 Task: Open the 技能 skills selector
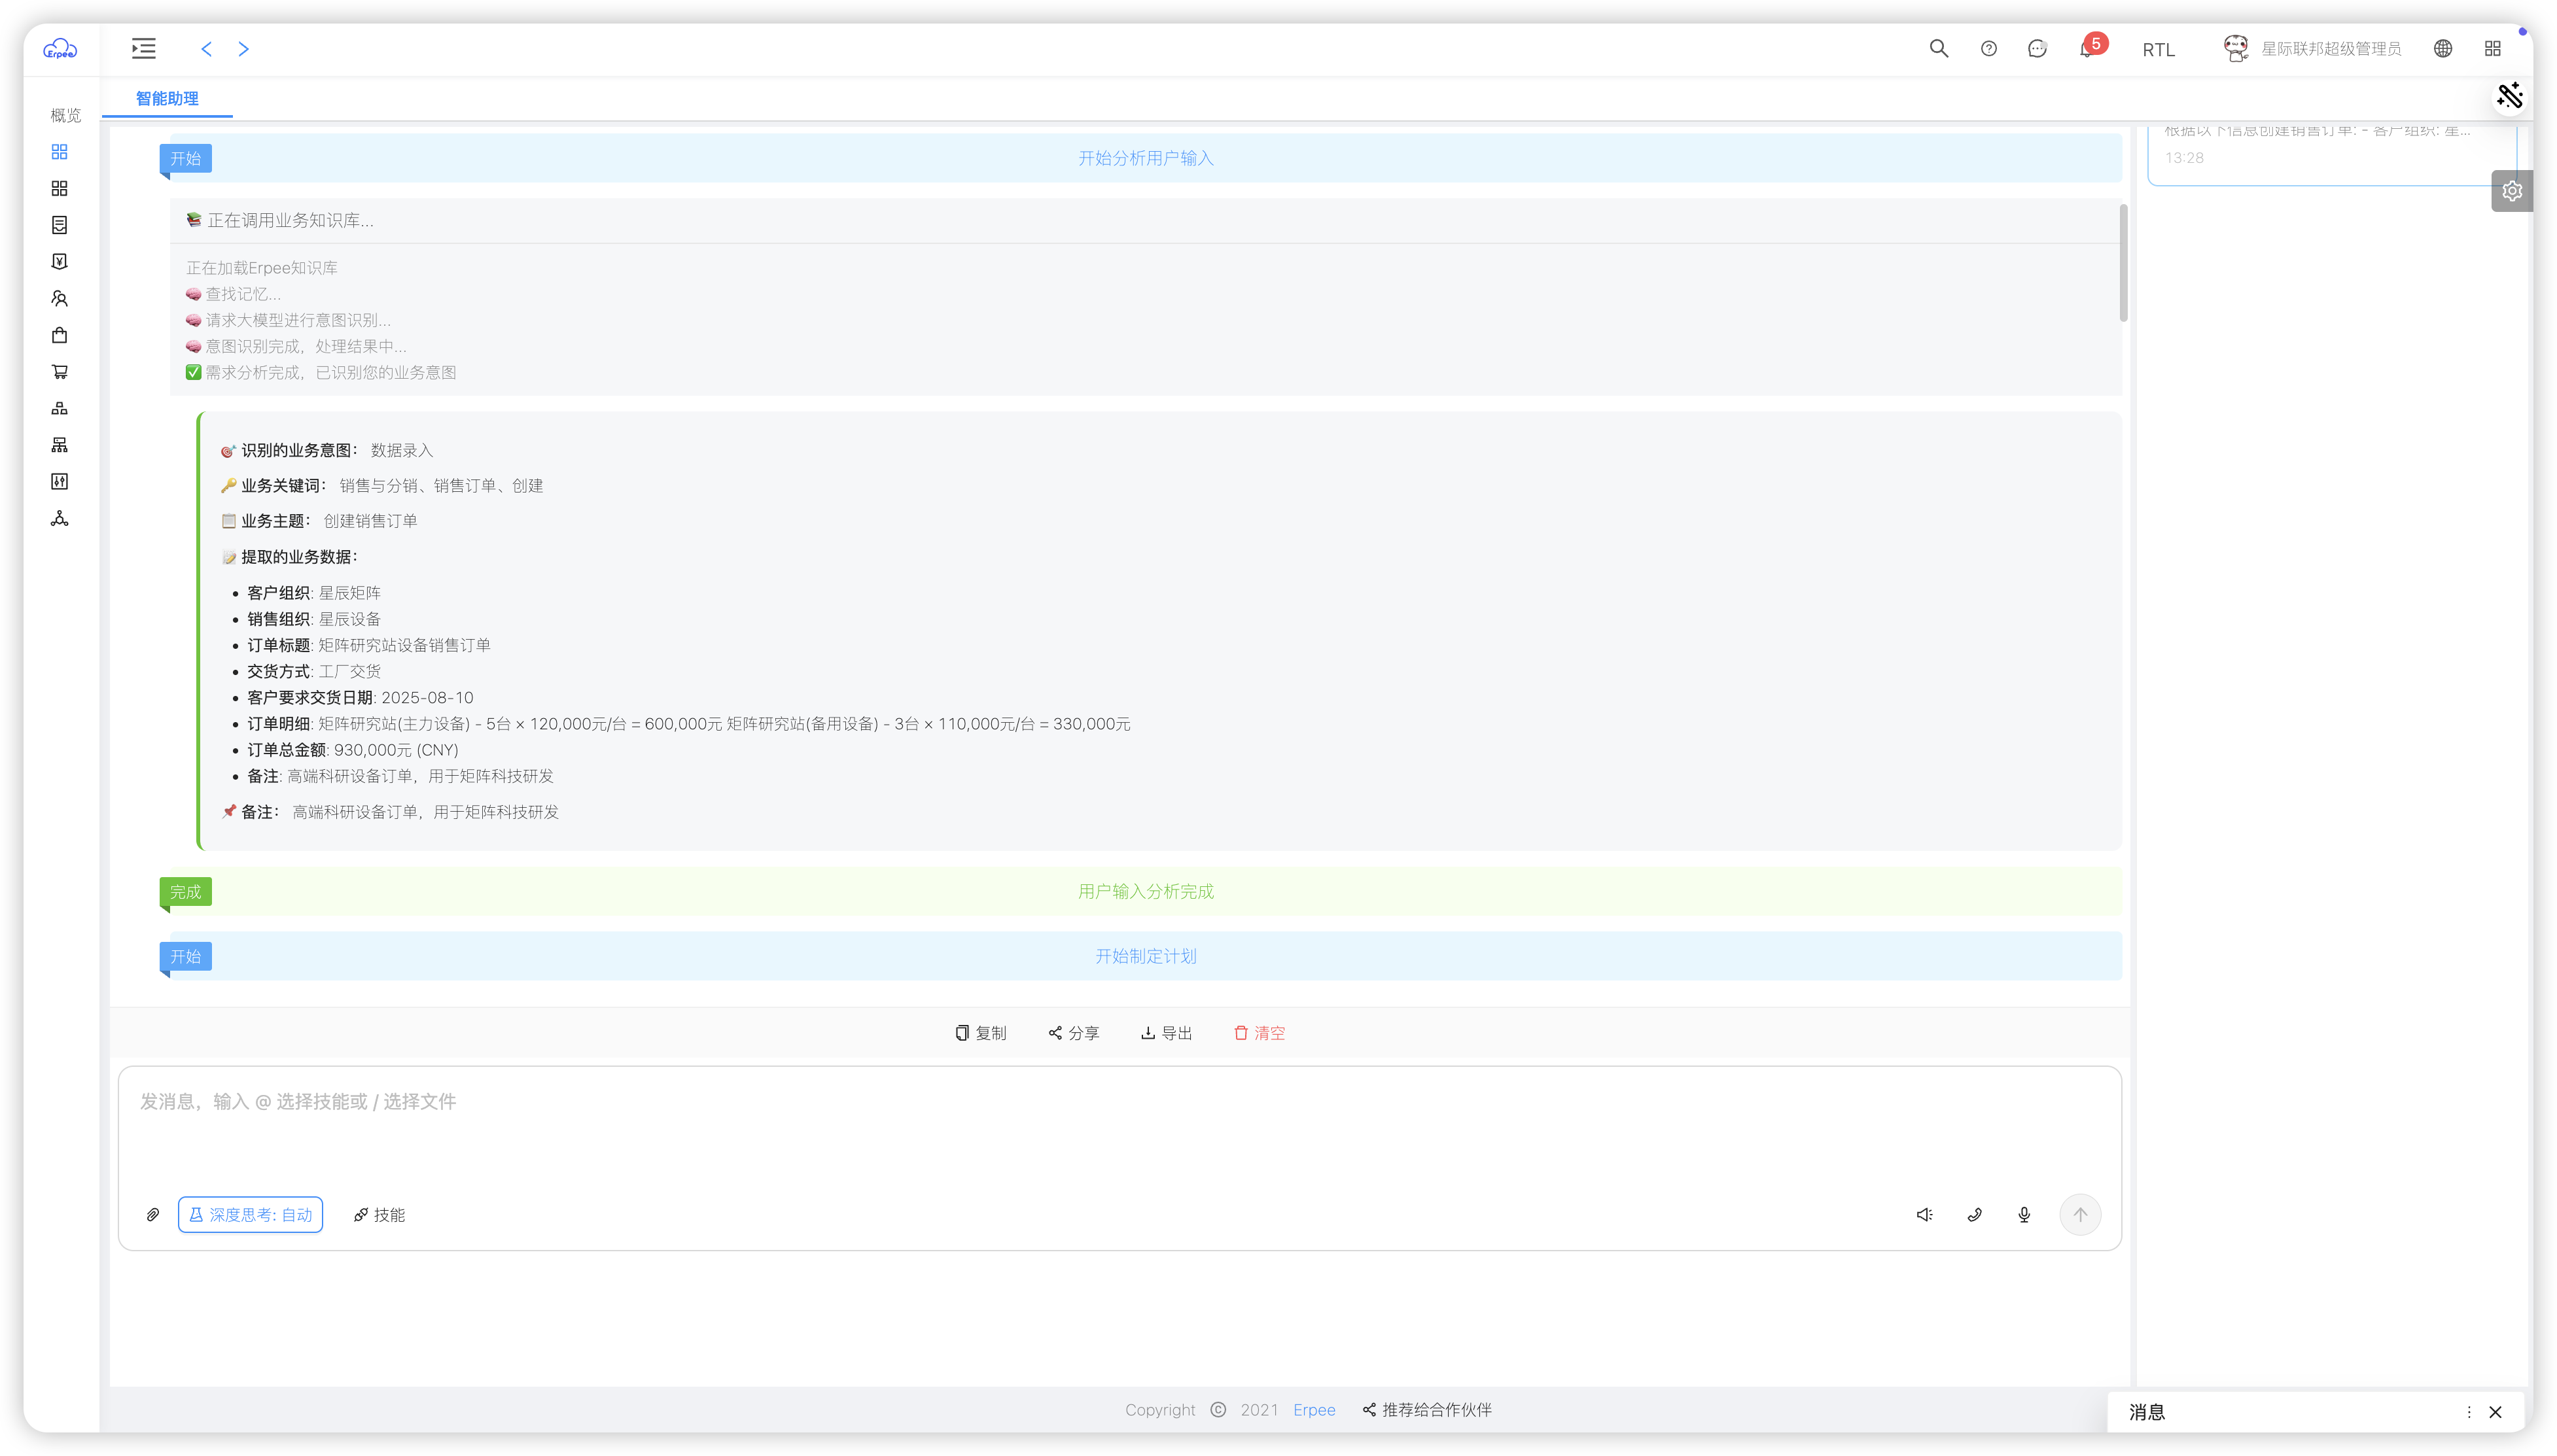pos(379,1214)
